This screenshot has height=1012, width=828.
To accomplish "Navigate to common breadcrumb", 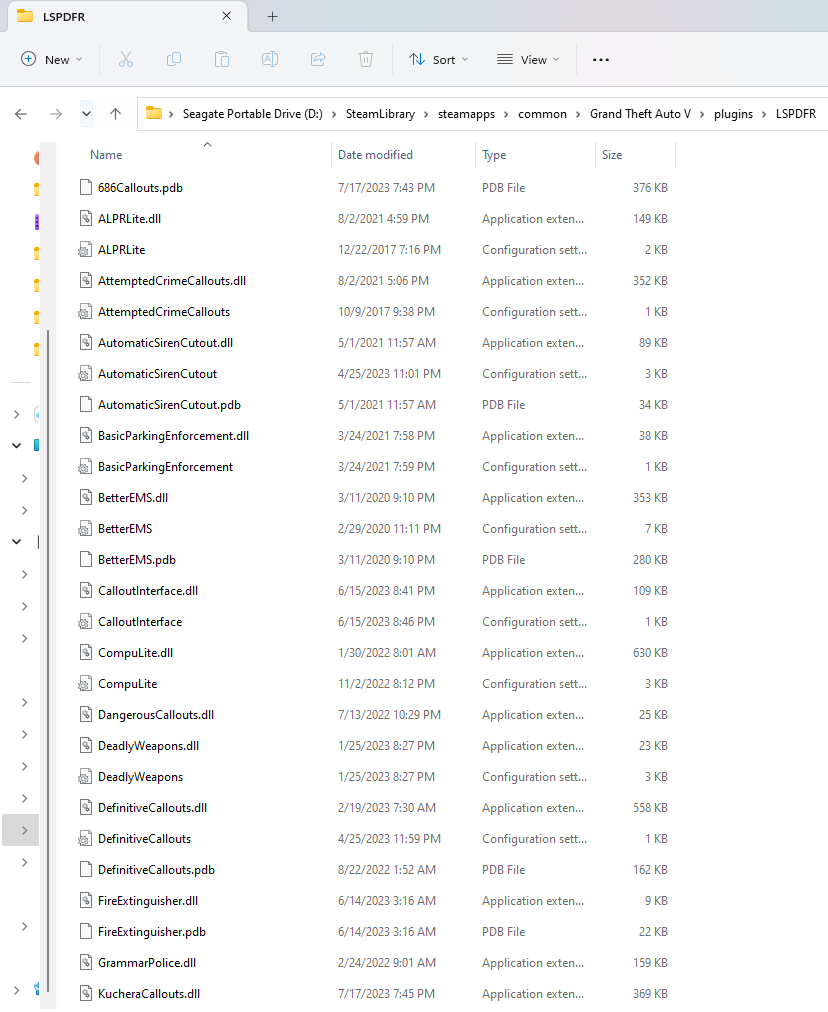I will [x=542, y=114].
